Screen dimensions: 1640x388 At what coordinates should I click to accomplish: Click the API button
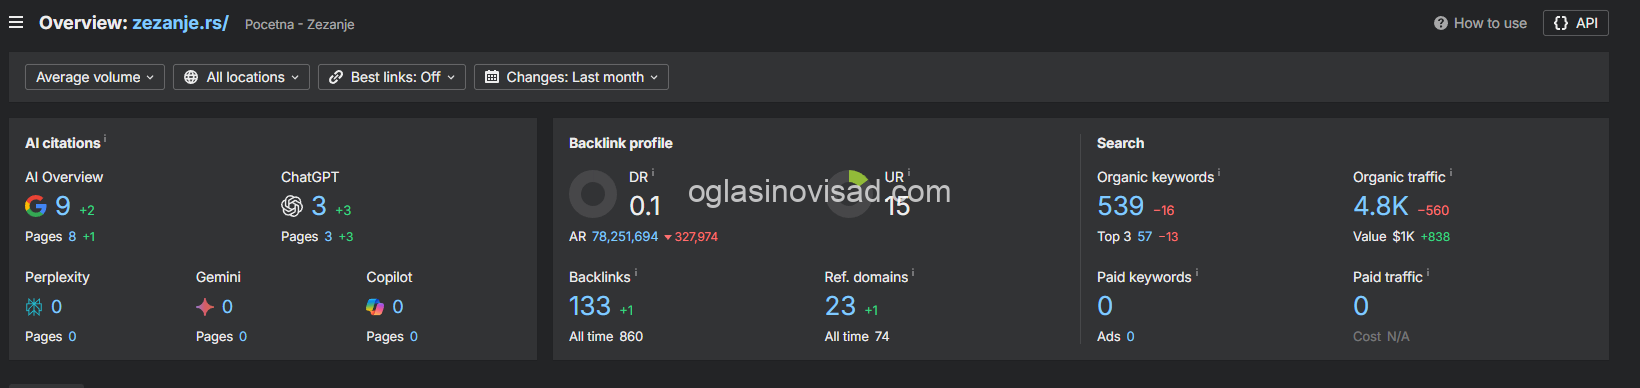click(x=1575, y=23)
